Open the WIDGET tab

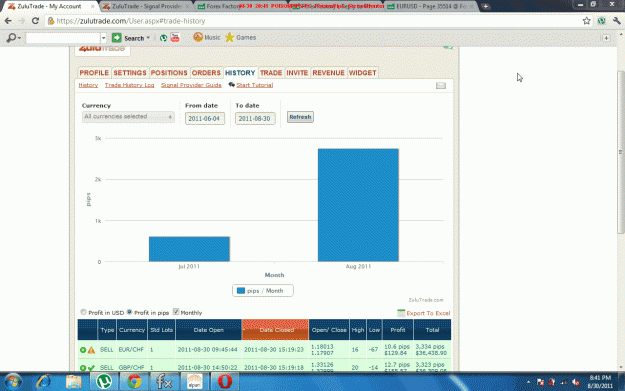point(363,73)
